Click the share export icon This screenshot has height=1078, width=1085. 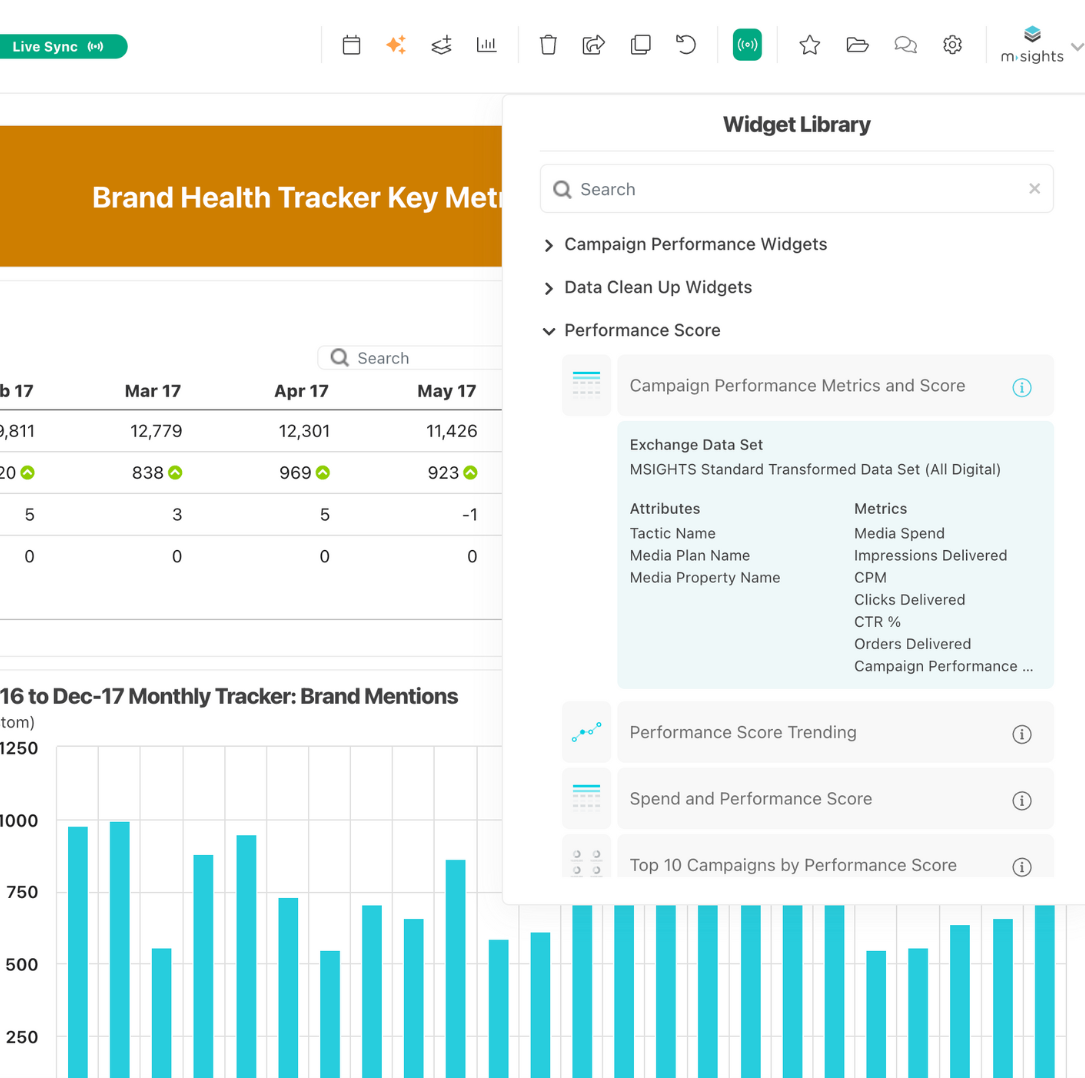pos(594,45)
